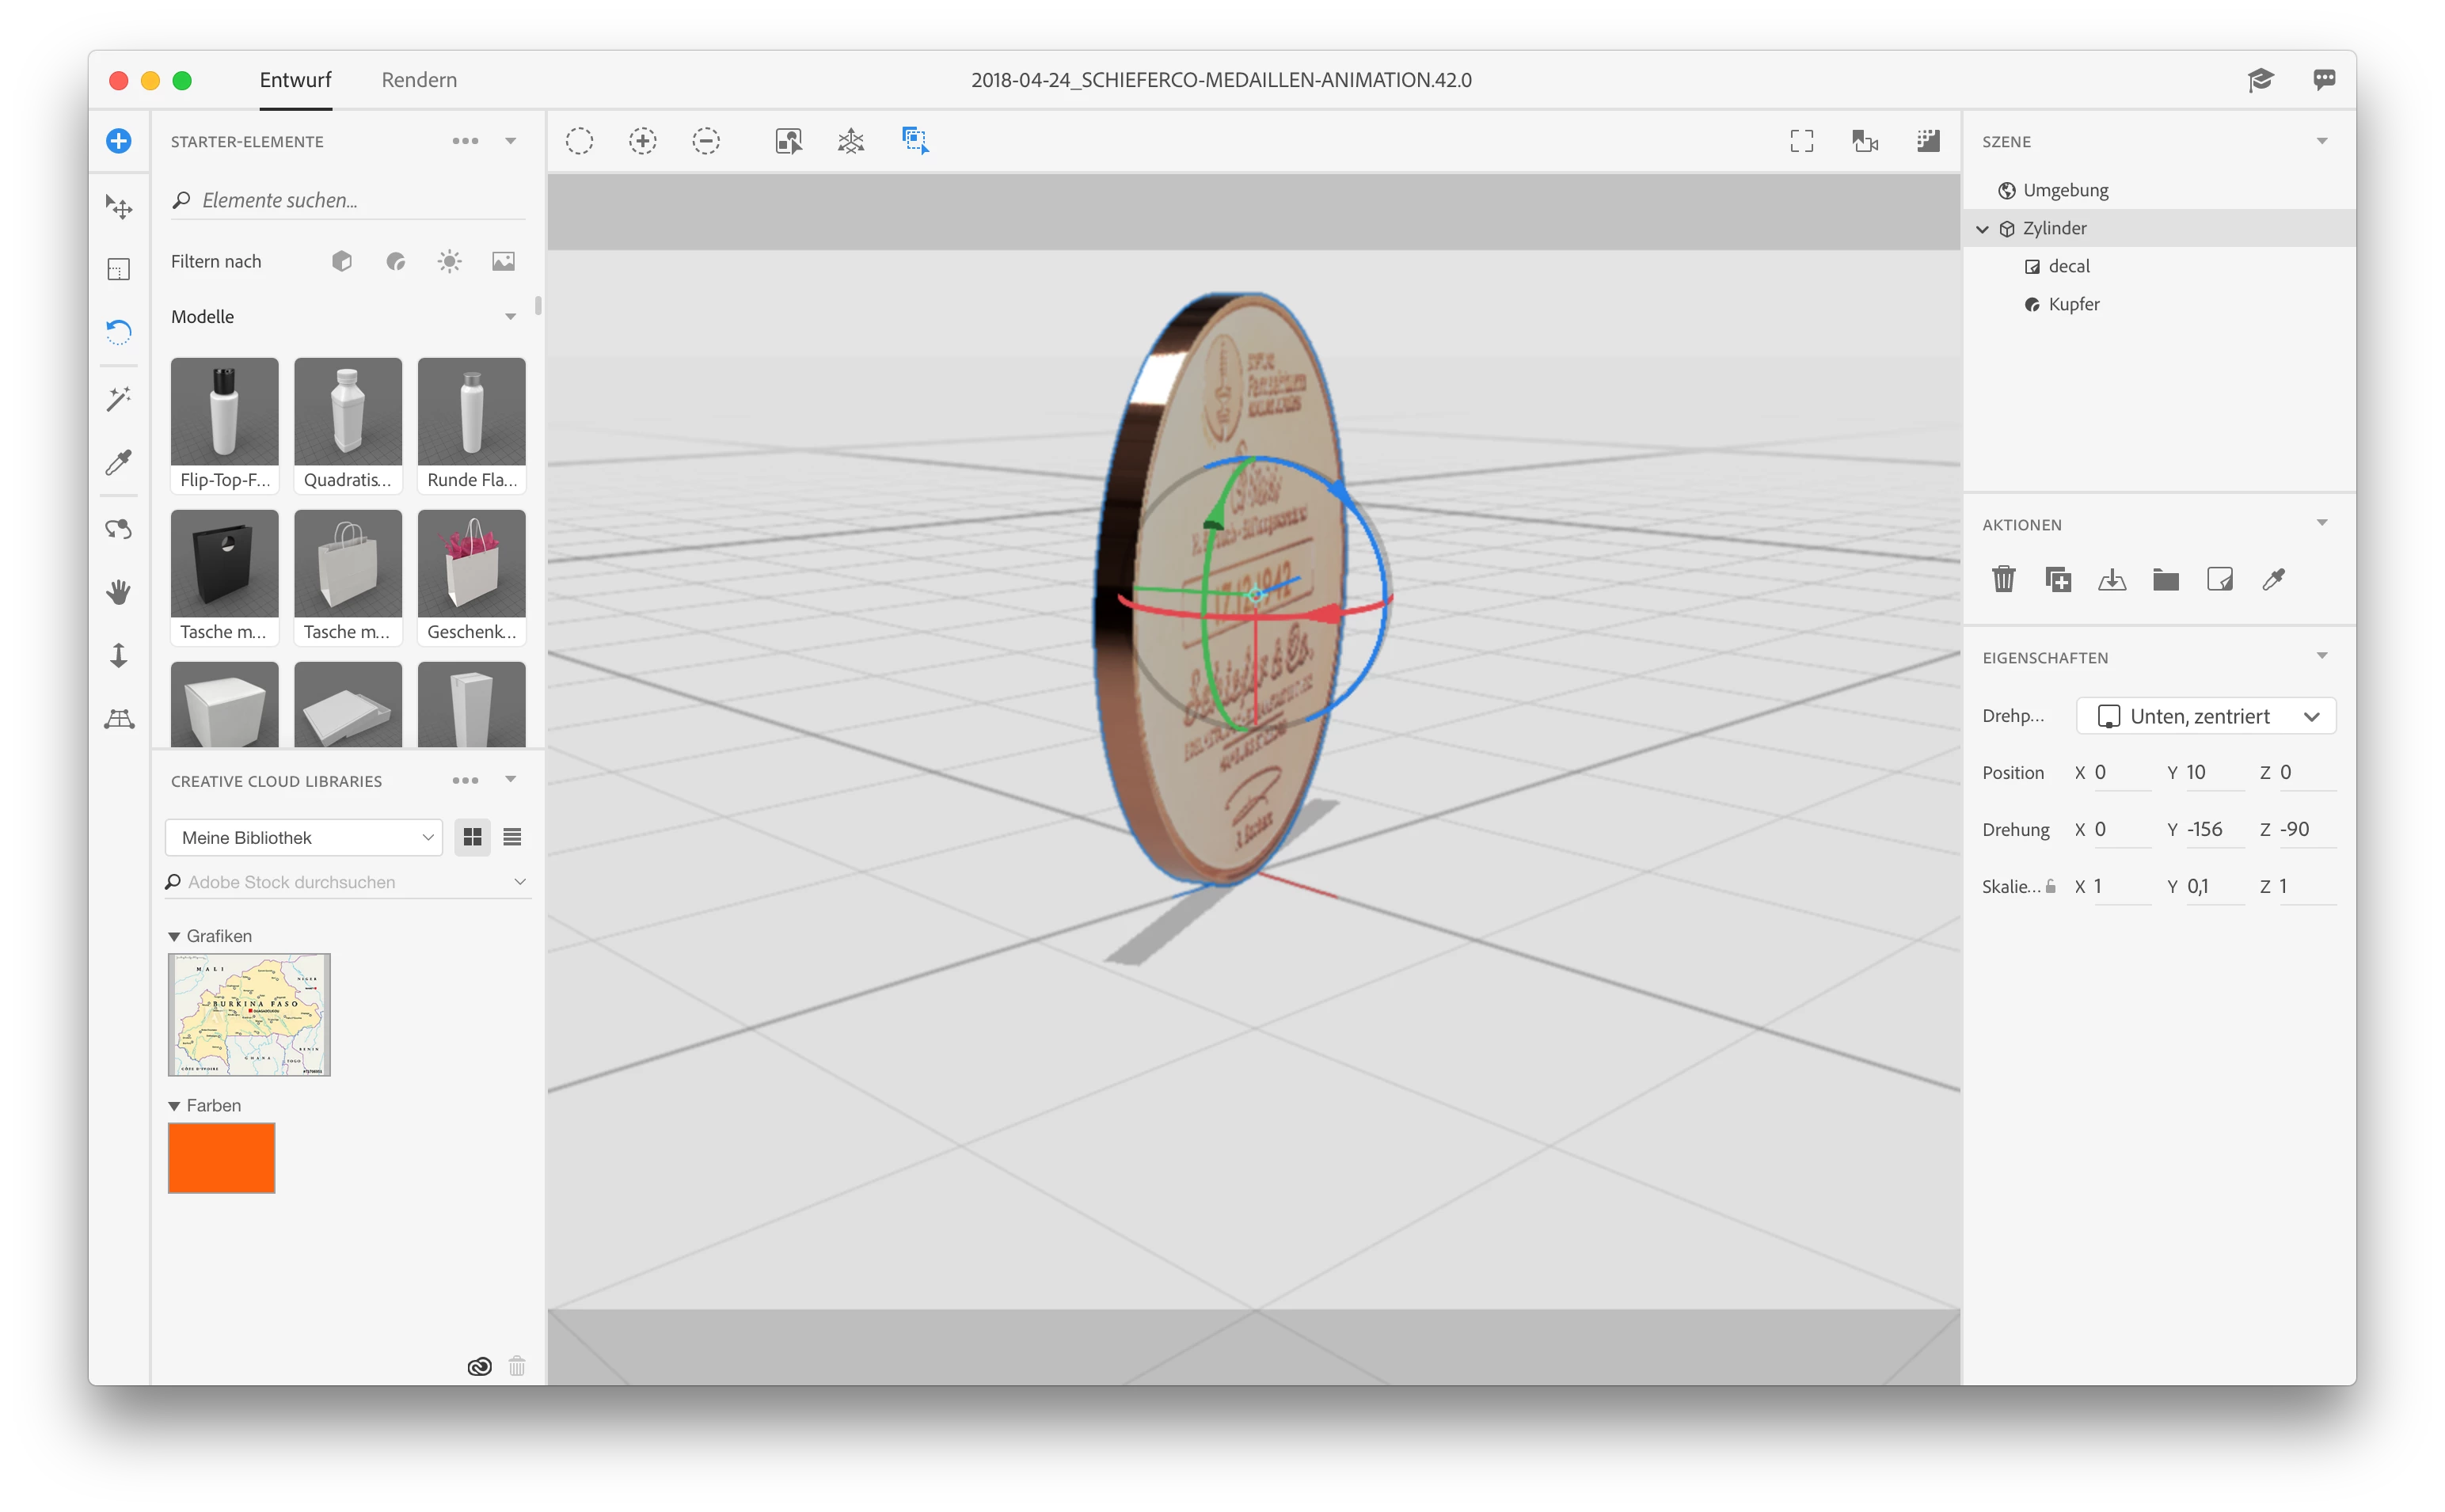Toggle scale proportions lock icon
This screenshot has height=1512, width=2445.
[x=2051, y=886]
